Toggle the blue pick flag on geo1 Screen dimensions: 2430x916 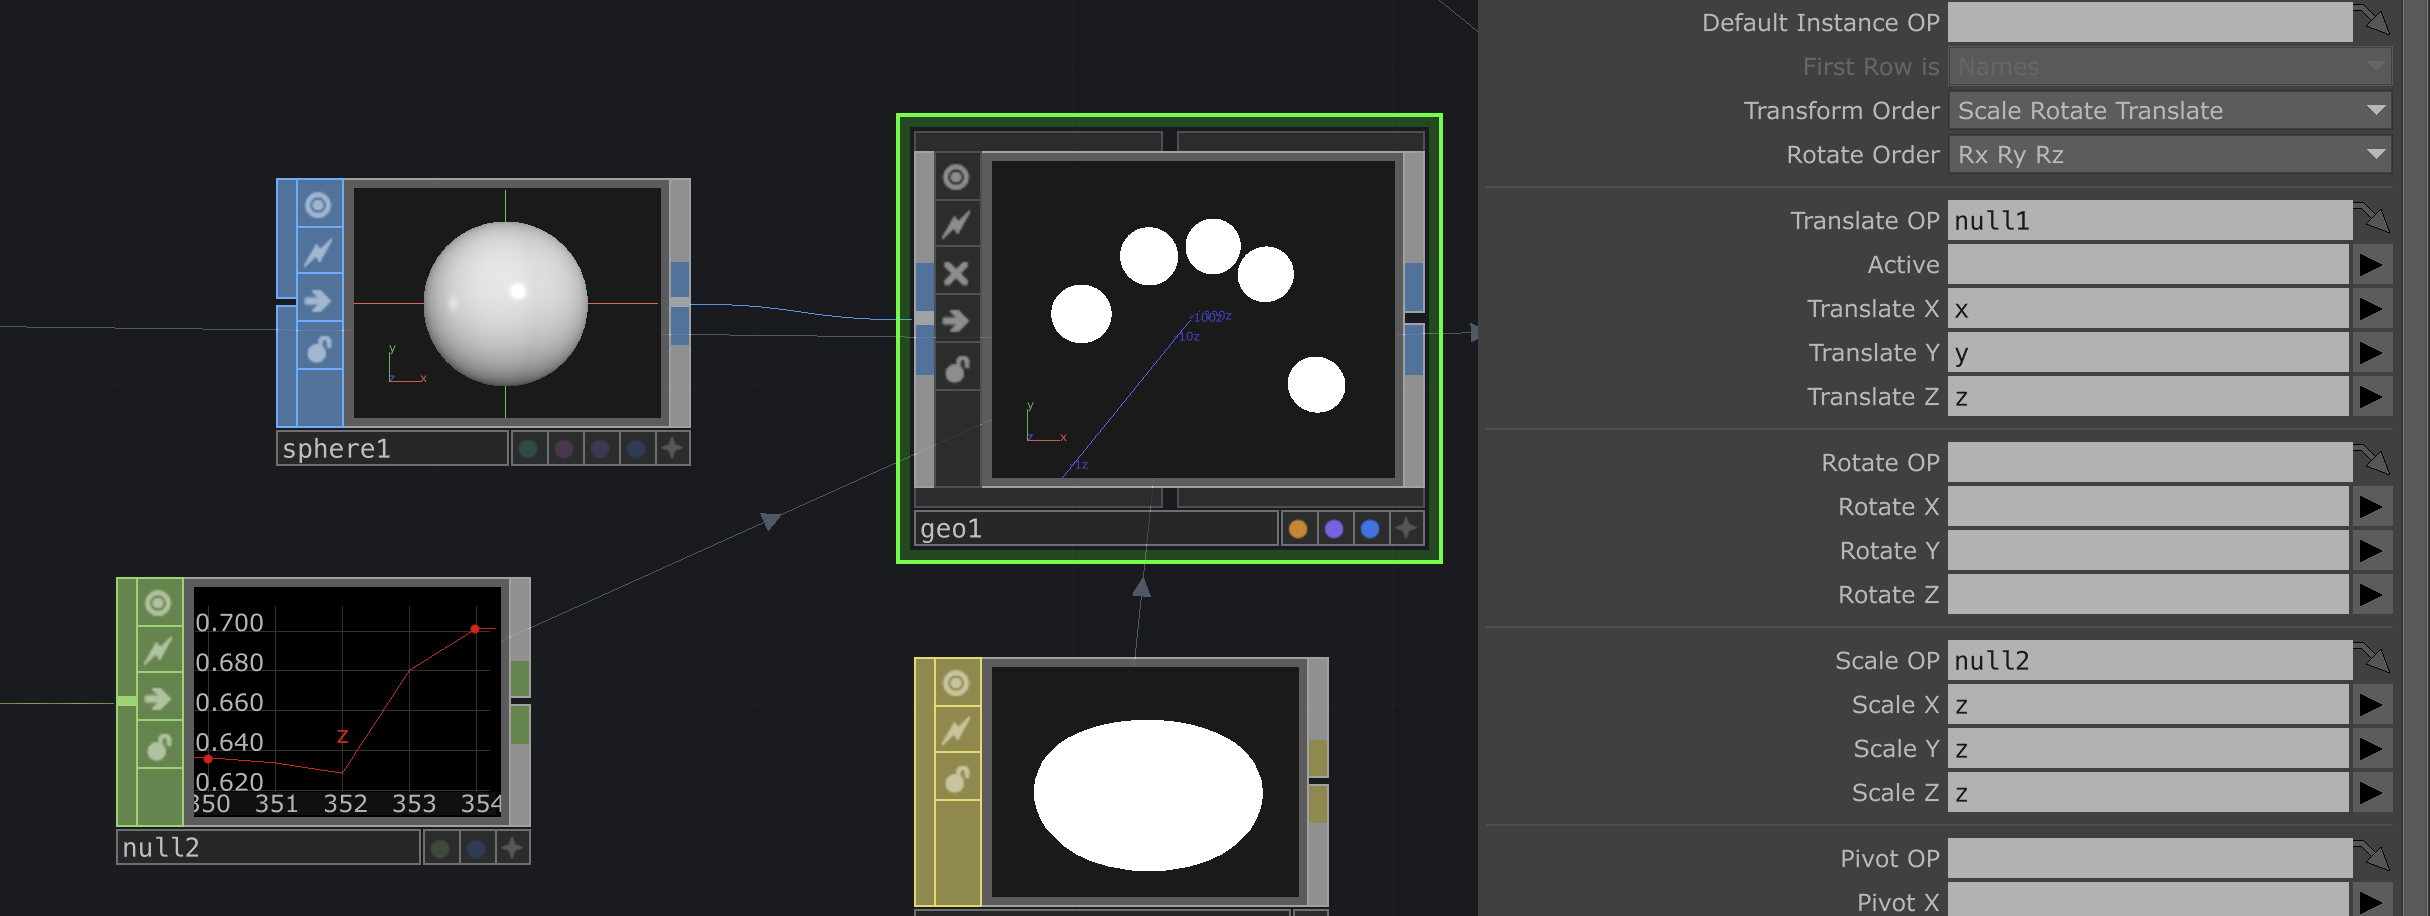click(1370, 528)
